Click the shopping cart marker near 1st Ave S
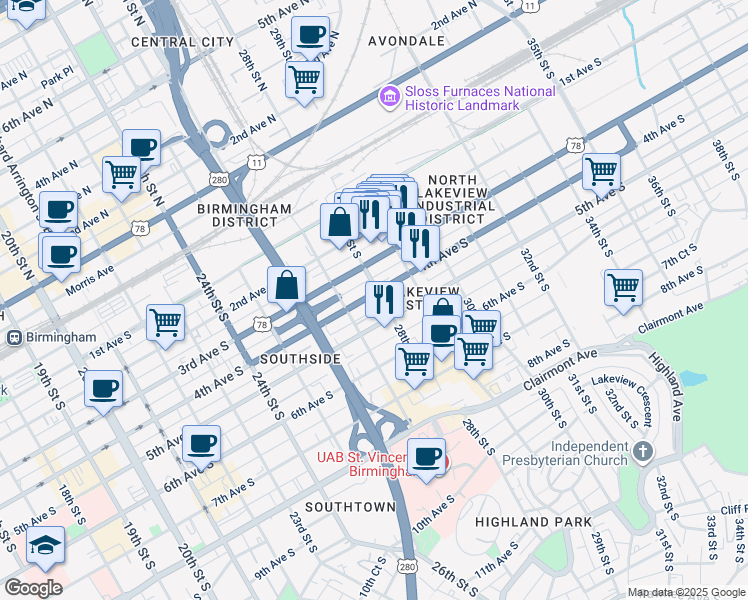Screen dimensions: 748x600 tap(166, 324)
